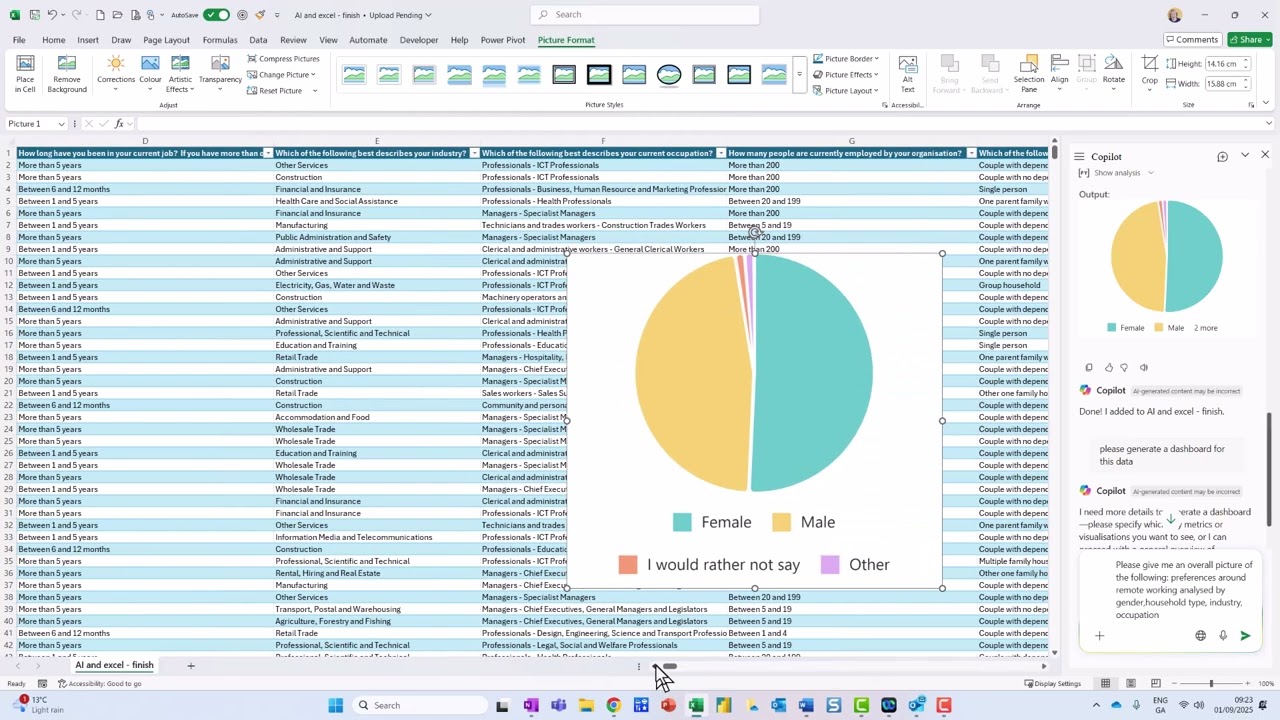The image size is (1280, 720).
Task: Open the File menu
Action: (19, 40)
